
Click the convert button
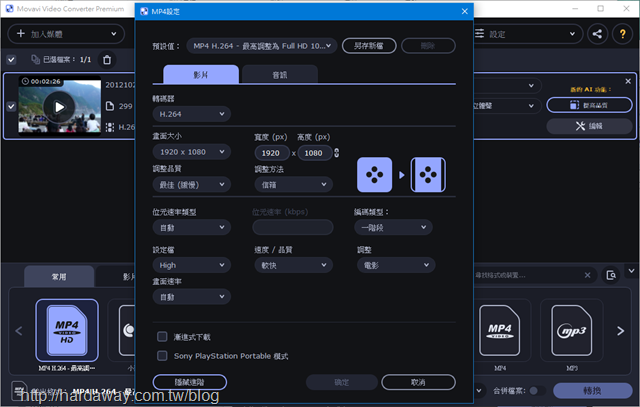coord(592,391)
